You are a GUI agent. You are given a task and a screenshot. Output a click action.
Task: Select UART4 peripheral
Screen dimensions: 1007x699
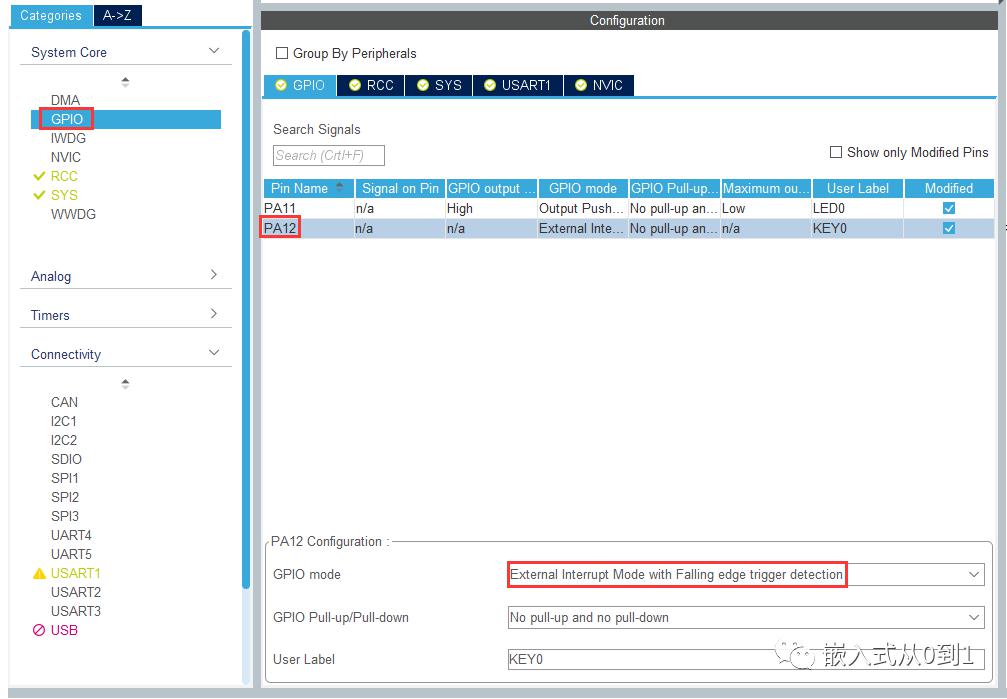click(x=71, y=535)
